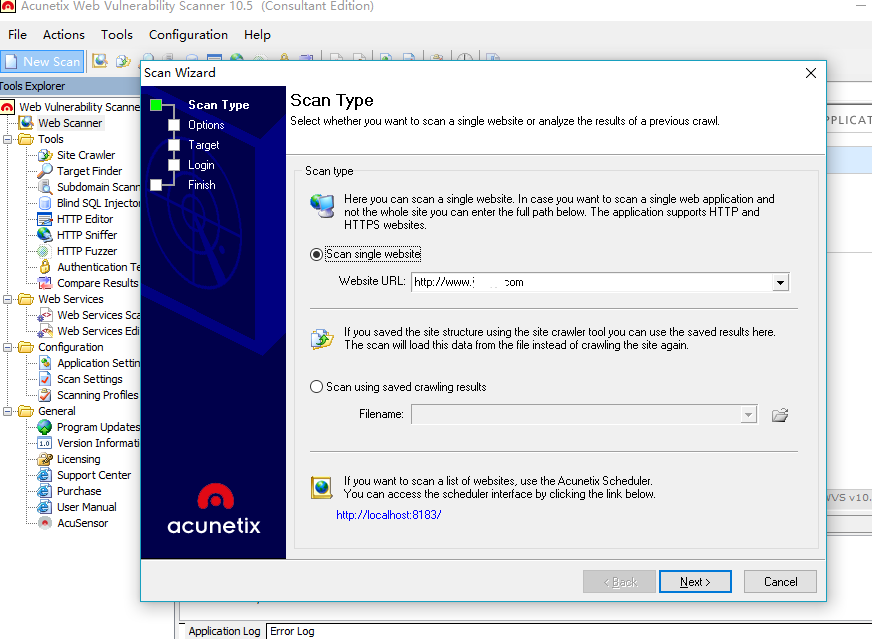Switch to the Application Log tab

(224, 631)
